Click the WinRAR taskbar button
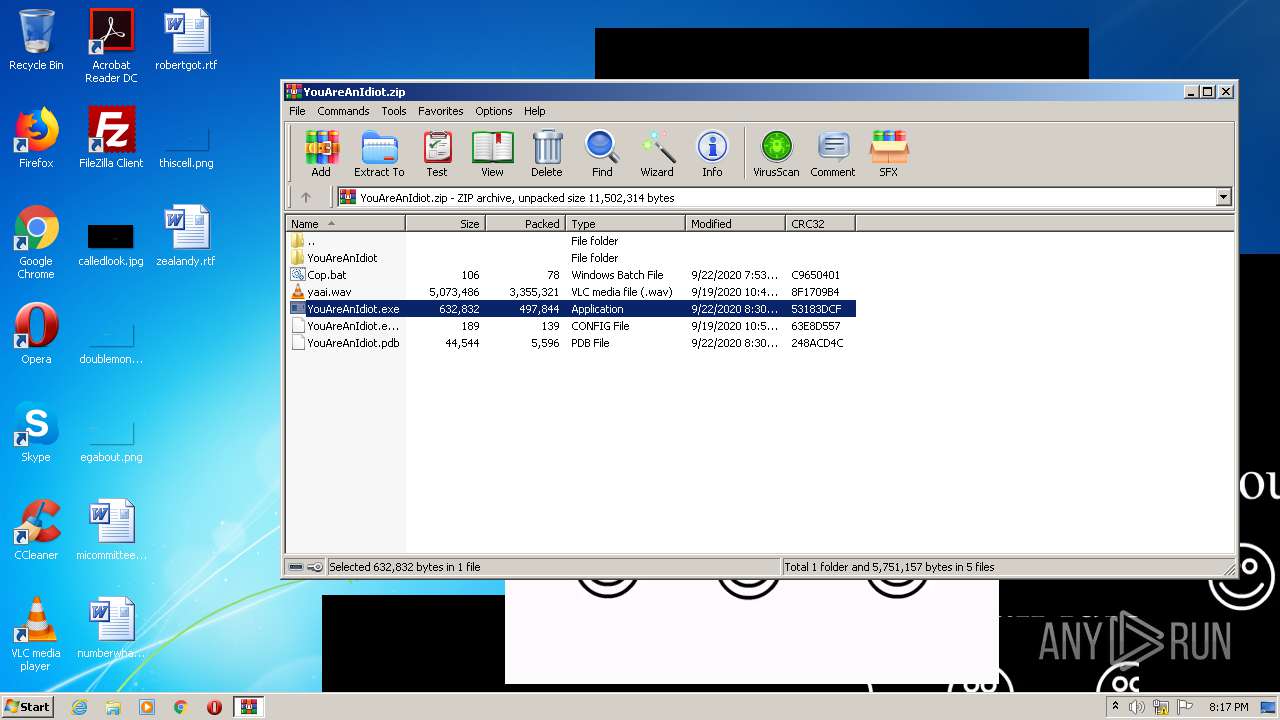 [x=248, y=707]
